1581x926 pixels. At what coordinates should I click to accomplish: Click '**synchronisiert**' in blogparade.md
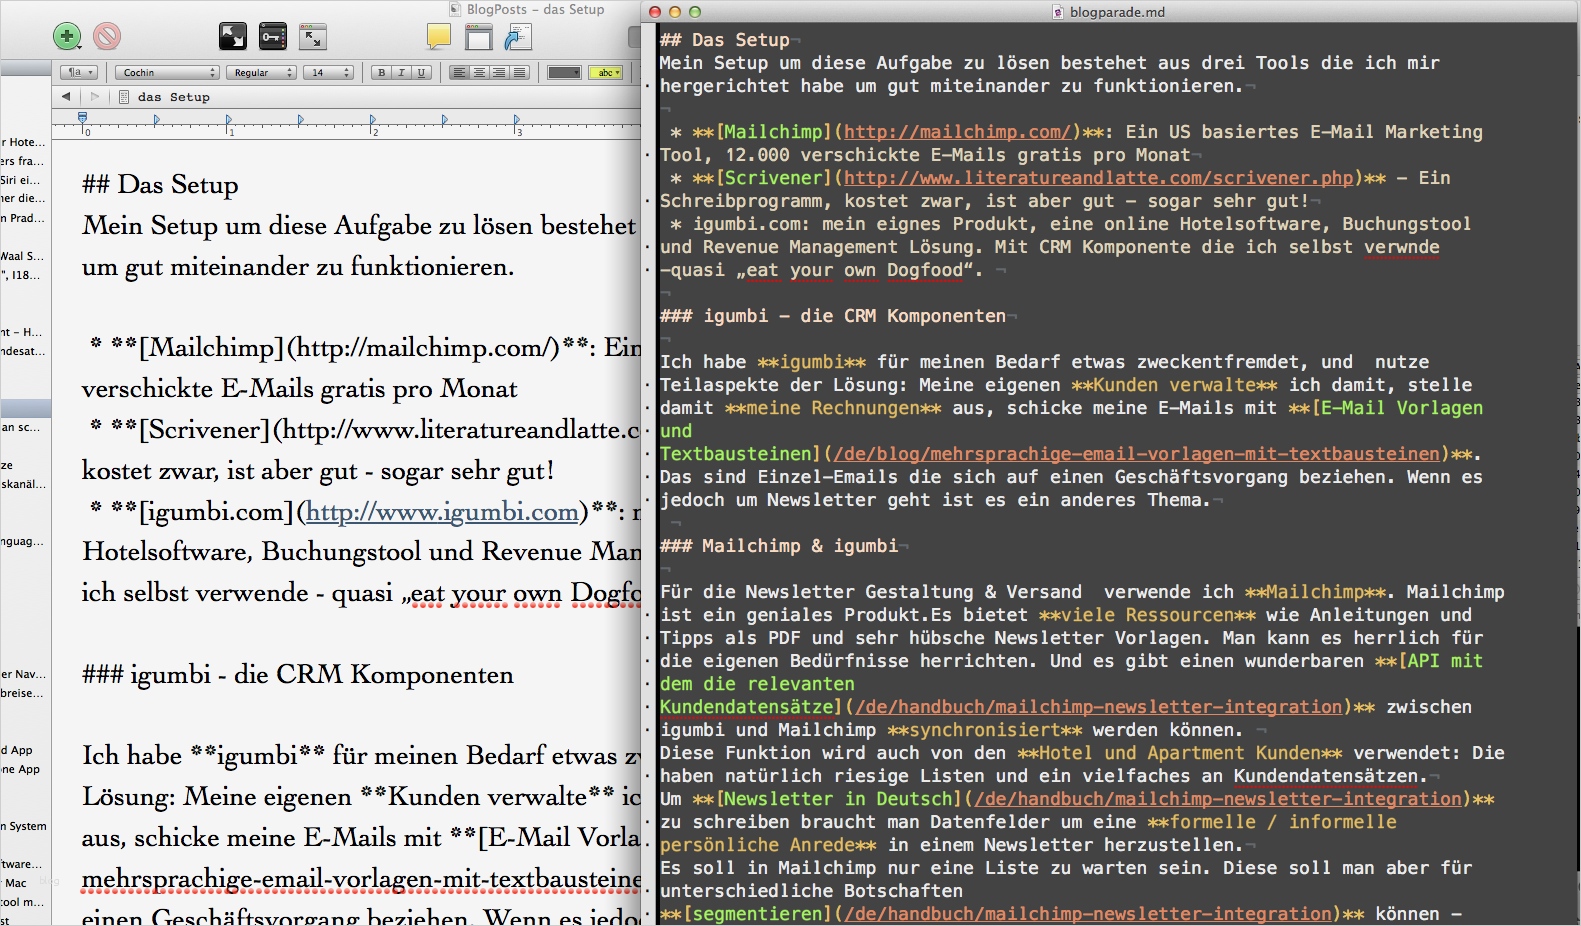point(985,730)
